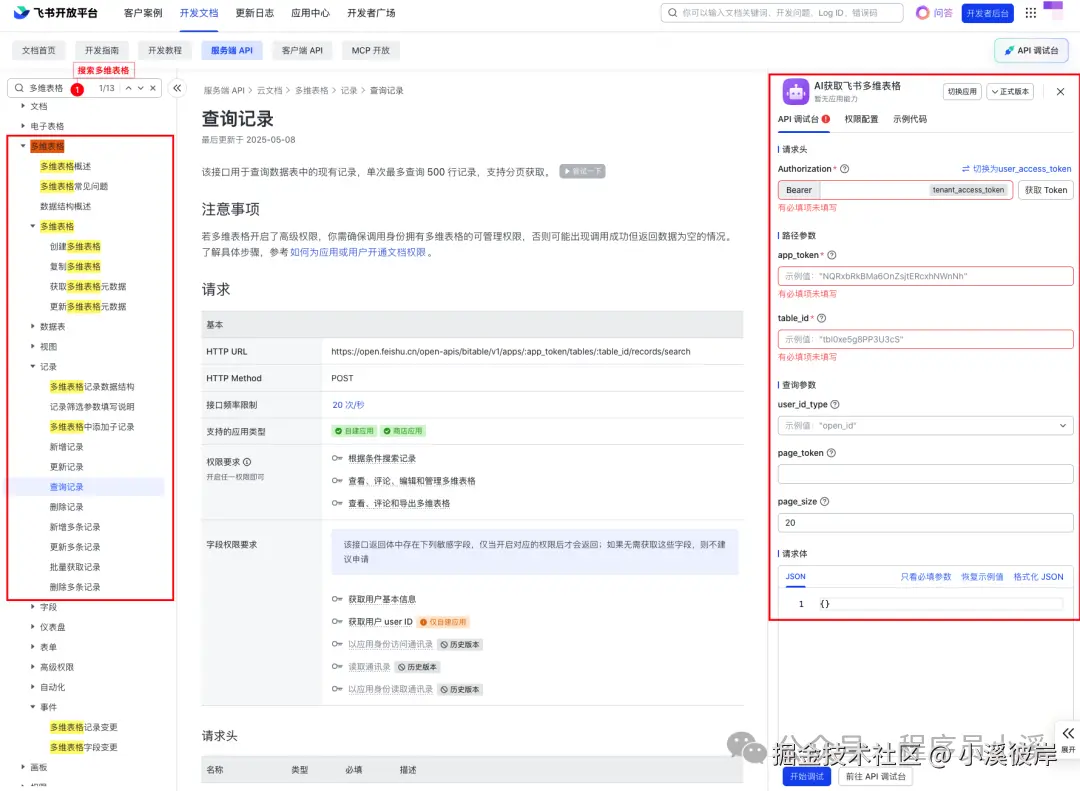Click the API 调试台 button
1080x791 pixels.
(1031, 50)
